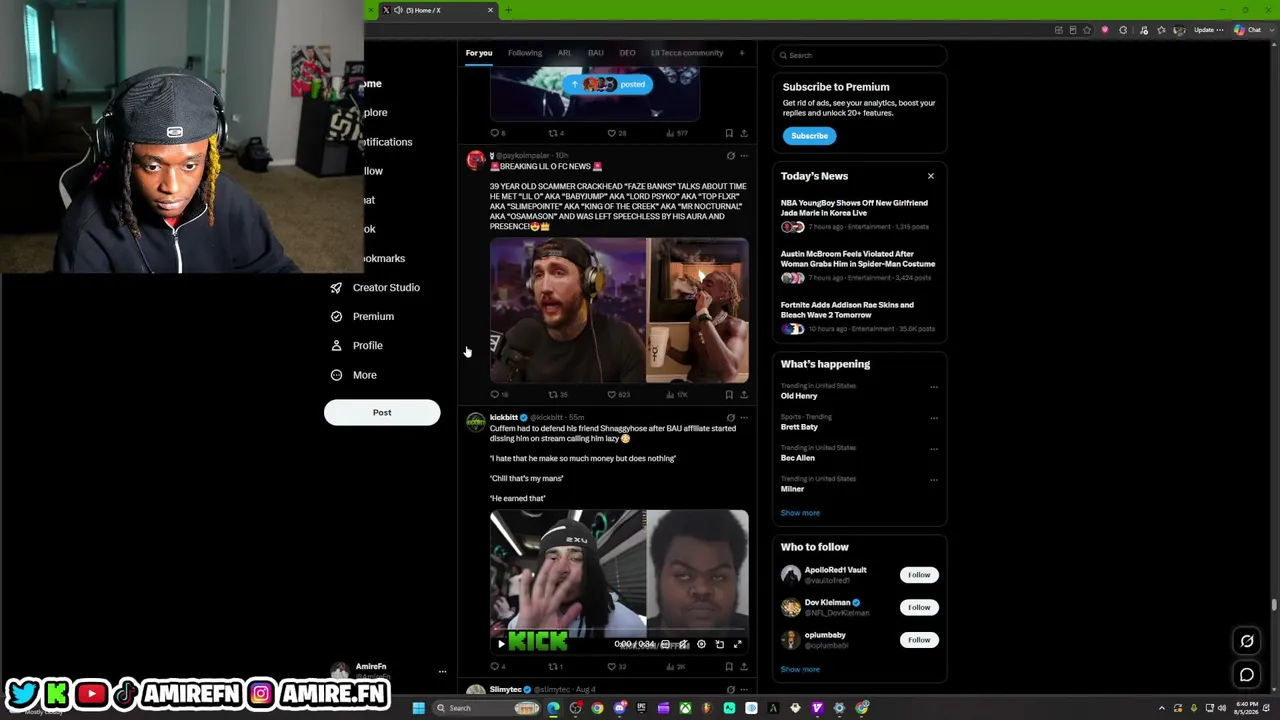Open the floating Messages chat button
Image resolution: width=1280 pixels, height=720 pixels.
click(1247, 675)
